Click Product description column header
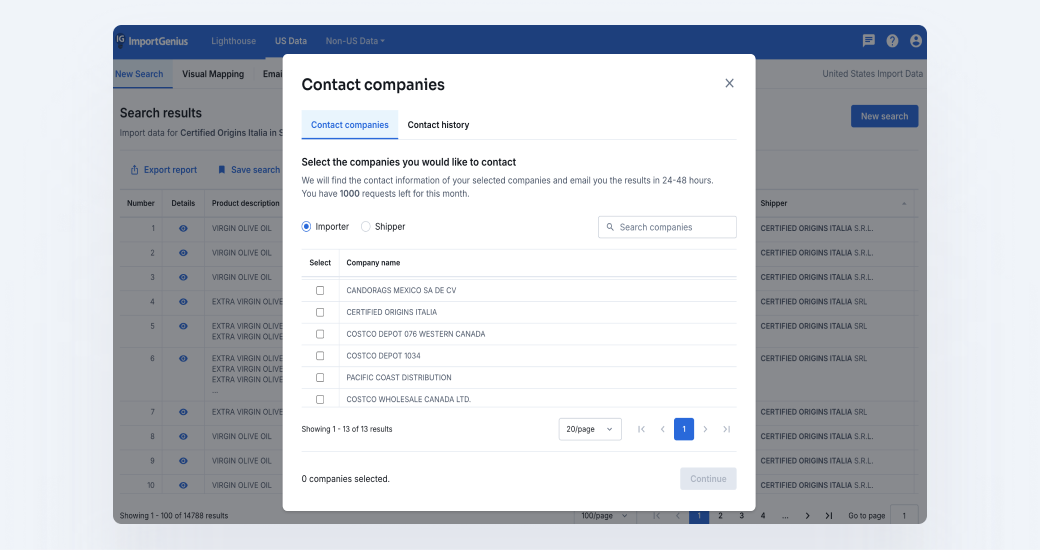Screen dimensions: 1040x550 (x=245, y=204)
